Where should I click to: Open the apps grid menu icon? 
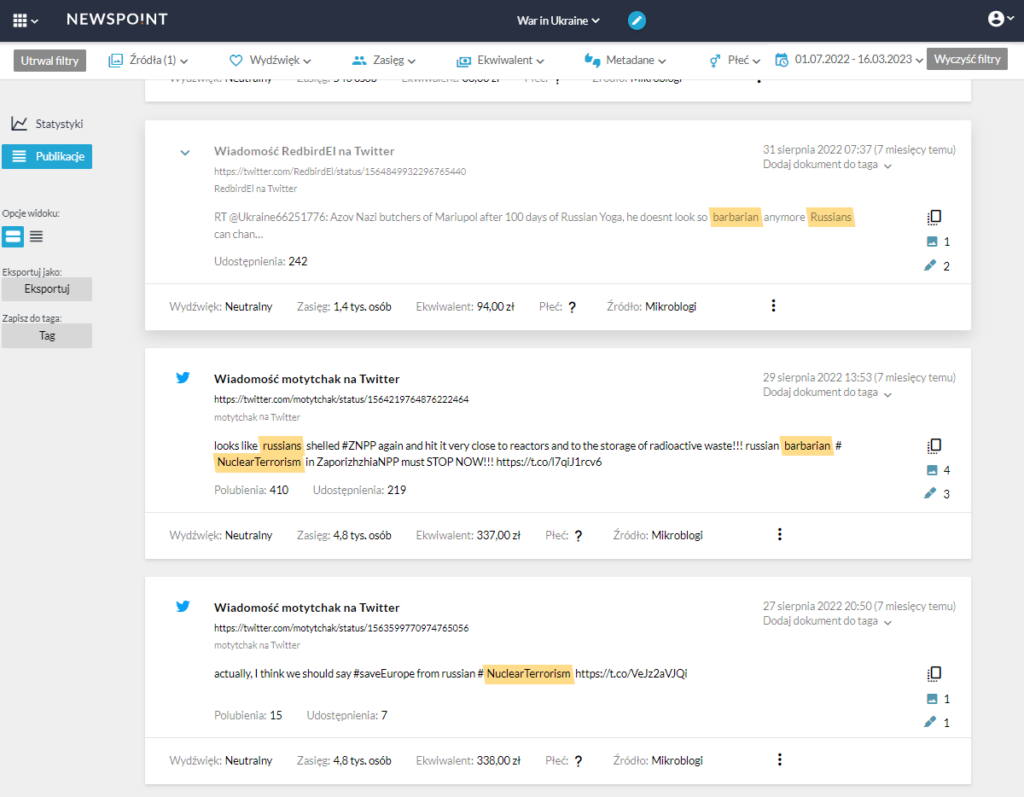click(x=25, y=20)
